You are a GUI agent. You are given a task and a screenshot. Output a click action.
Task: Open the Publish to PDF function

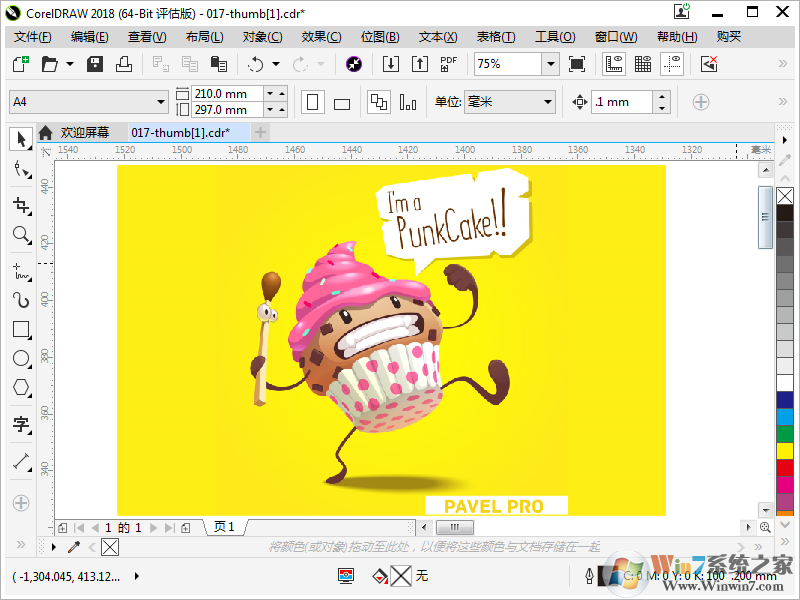447,63
